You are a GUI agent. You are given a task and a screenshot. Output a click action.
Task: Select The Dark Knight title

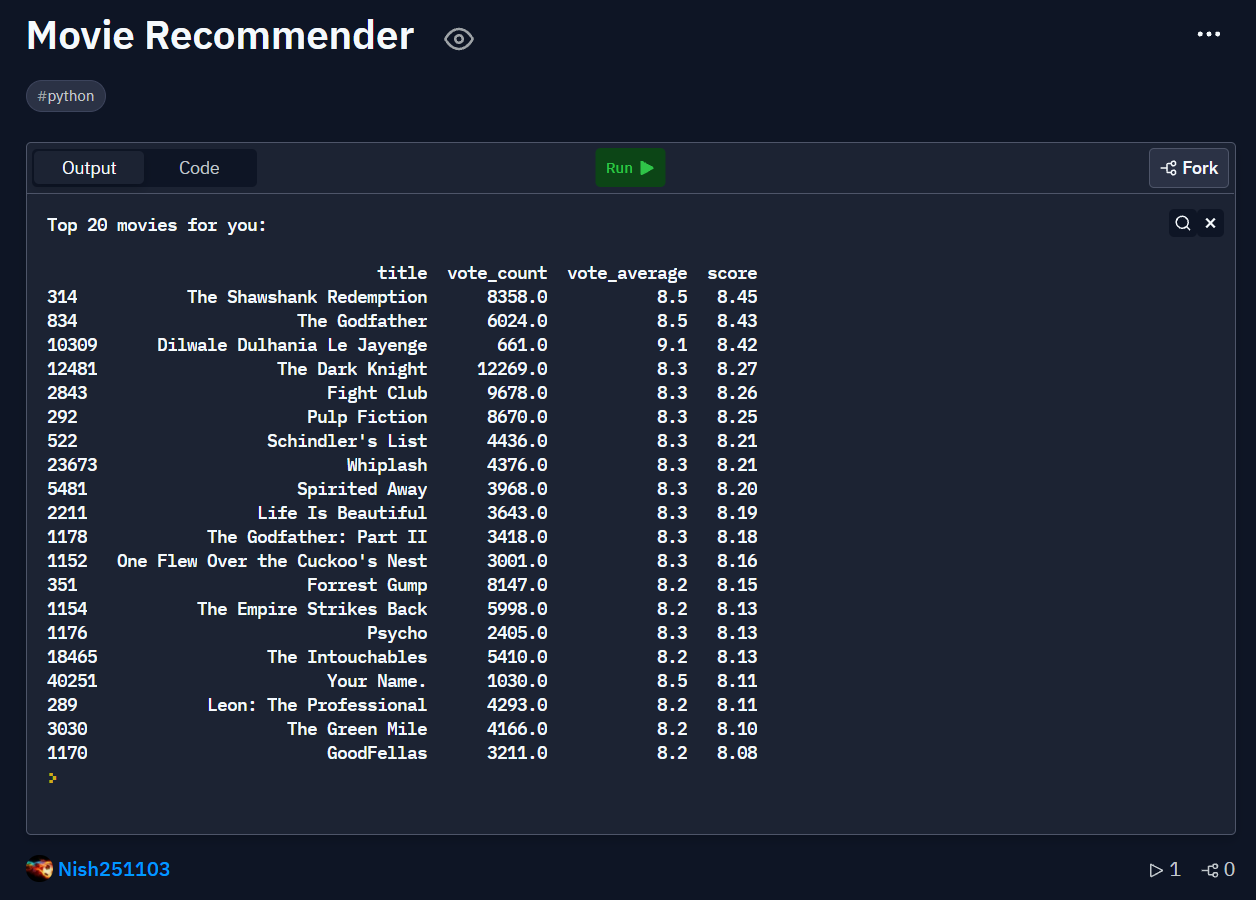pos(352,369)
